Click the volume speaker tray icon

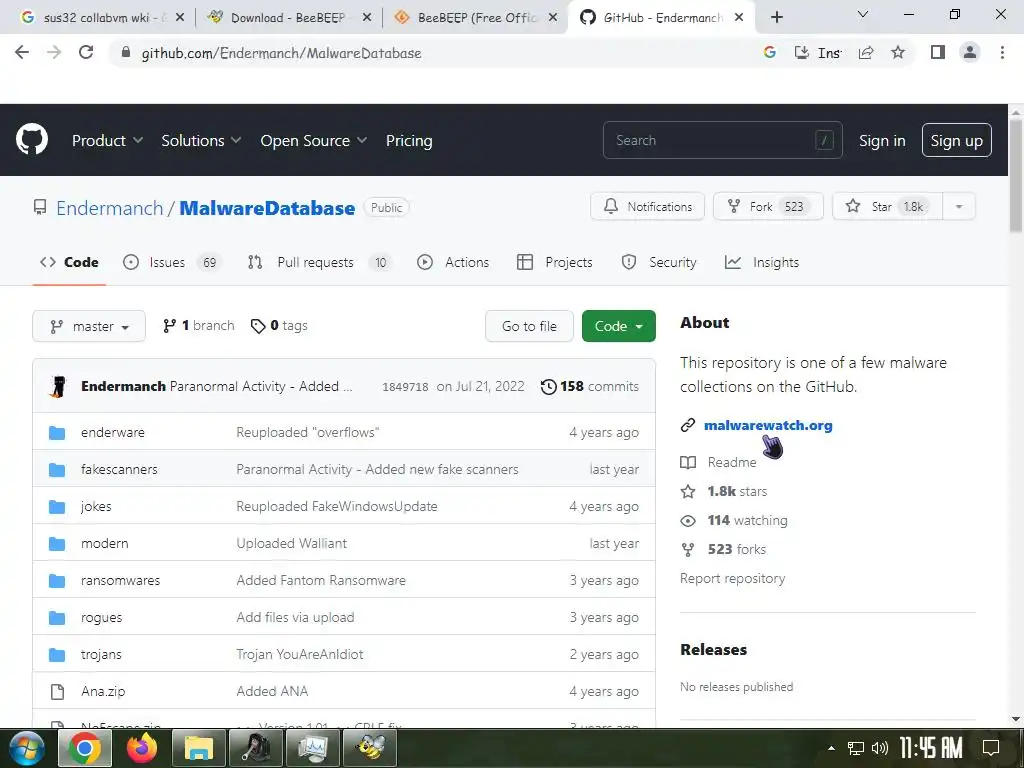pyautogui.click(x=880, y=748)
